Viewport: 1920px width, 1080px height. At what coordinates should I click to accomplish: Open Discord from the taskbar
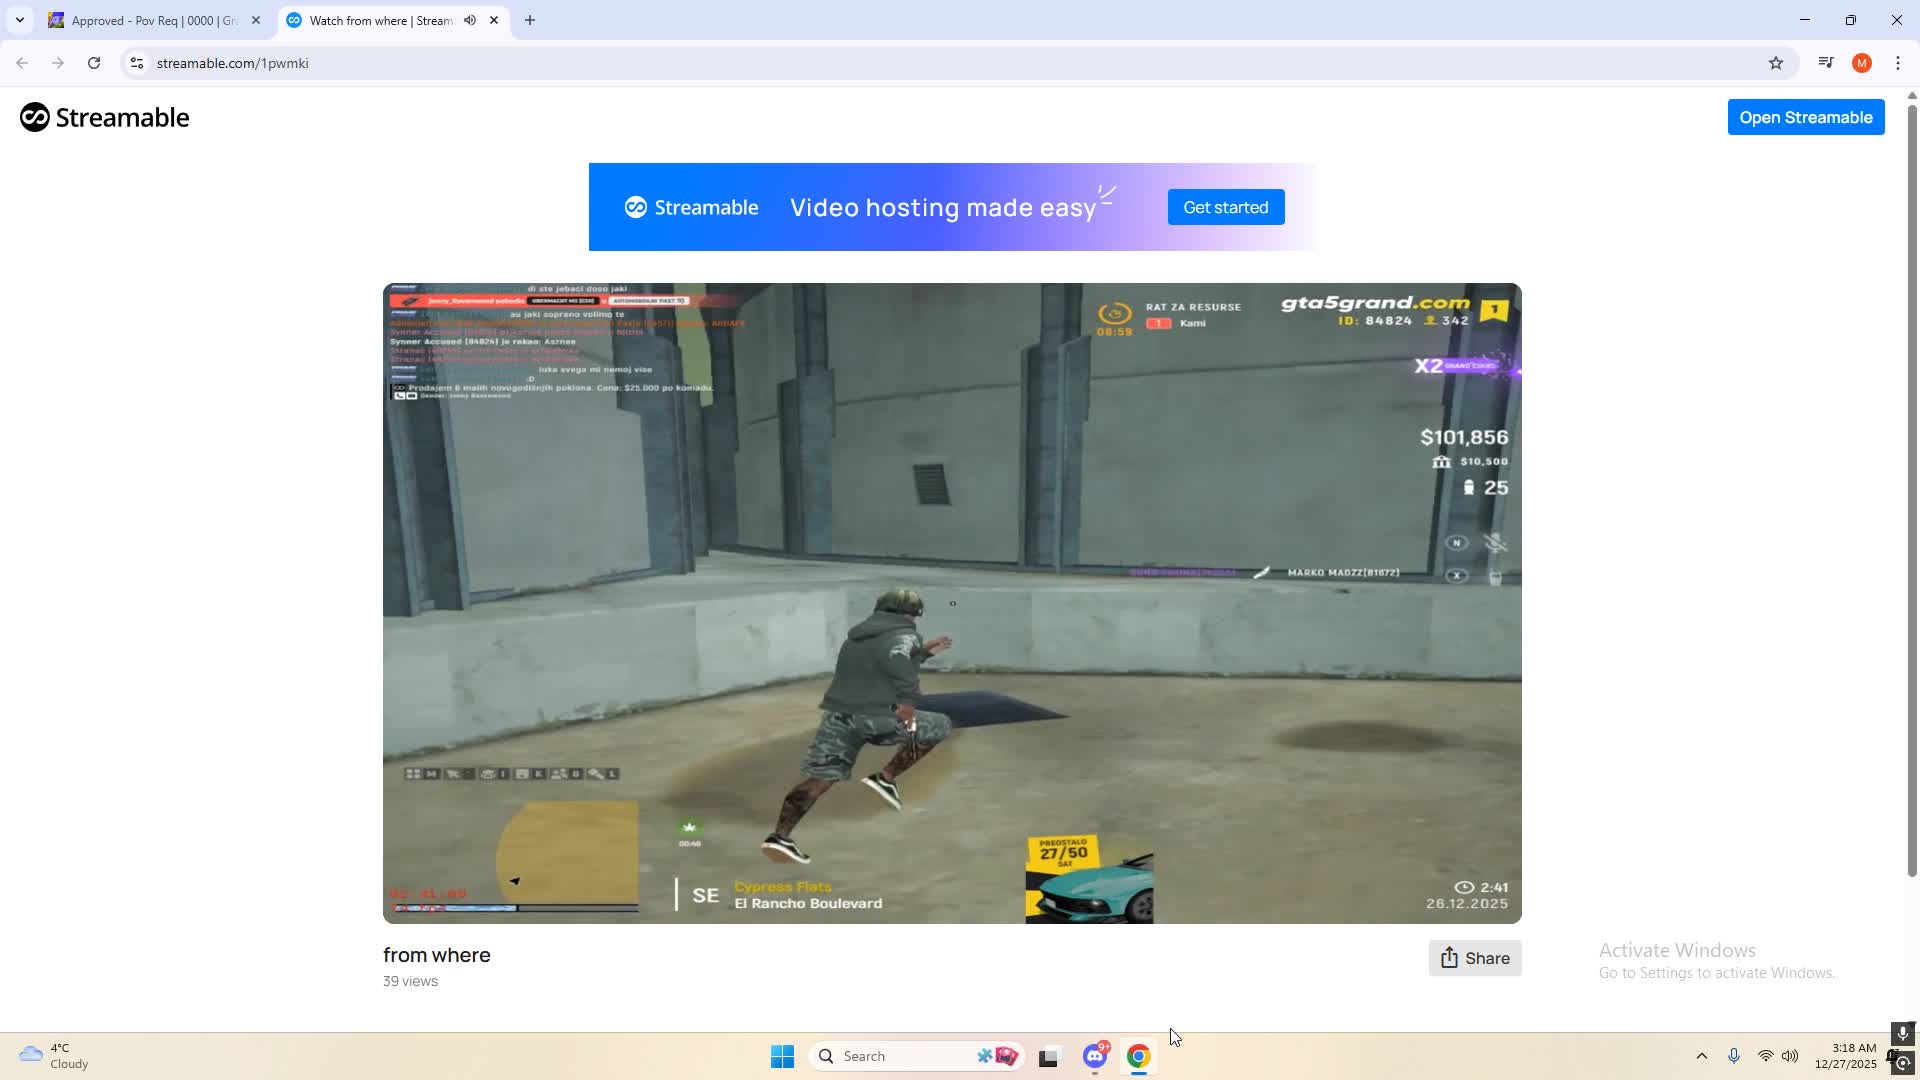1093,1056
